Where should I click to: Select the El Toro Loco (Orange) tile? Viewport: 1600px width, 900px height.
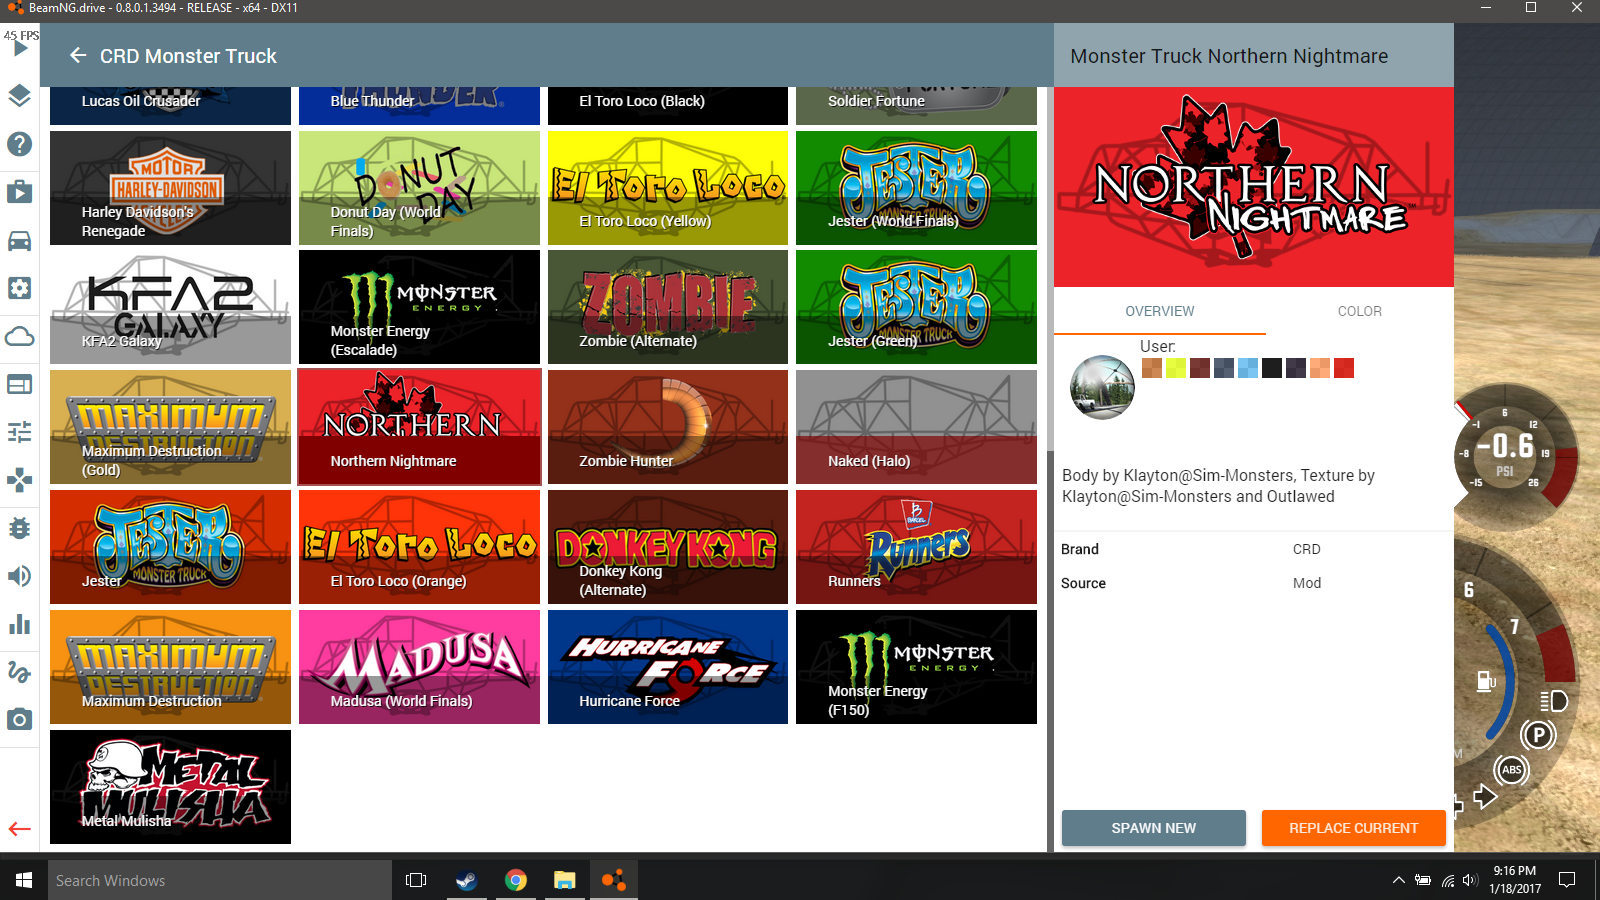tap(419, 547)
